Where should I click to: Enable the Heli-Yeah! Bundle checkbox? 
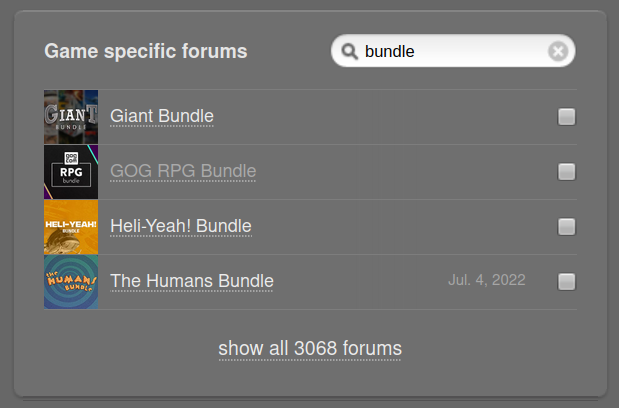[x=566, y=227]
